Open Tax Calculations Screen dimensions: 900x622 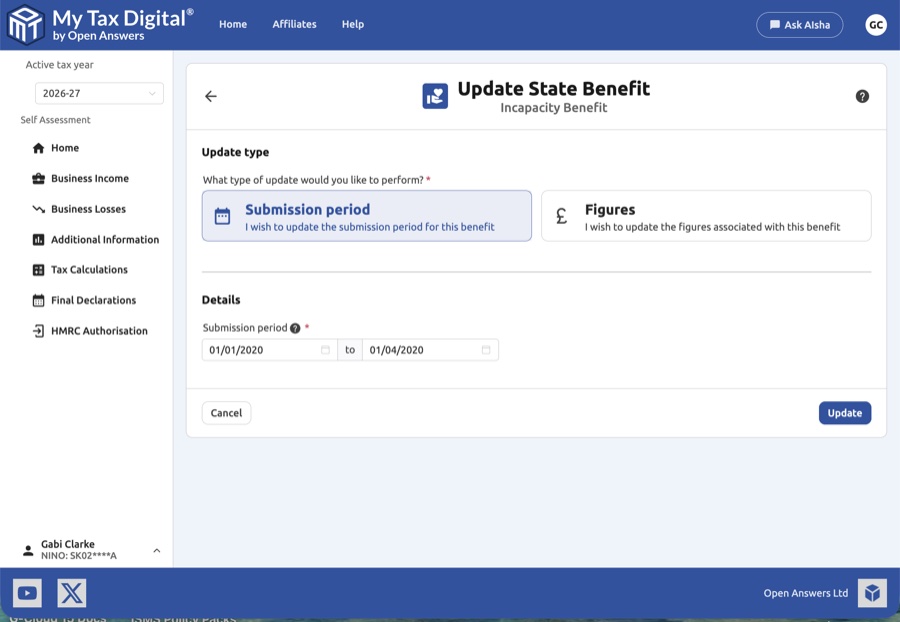coord(89,269)
